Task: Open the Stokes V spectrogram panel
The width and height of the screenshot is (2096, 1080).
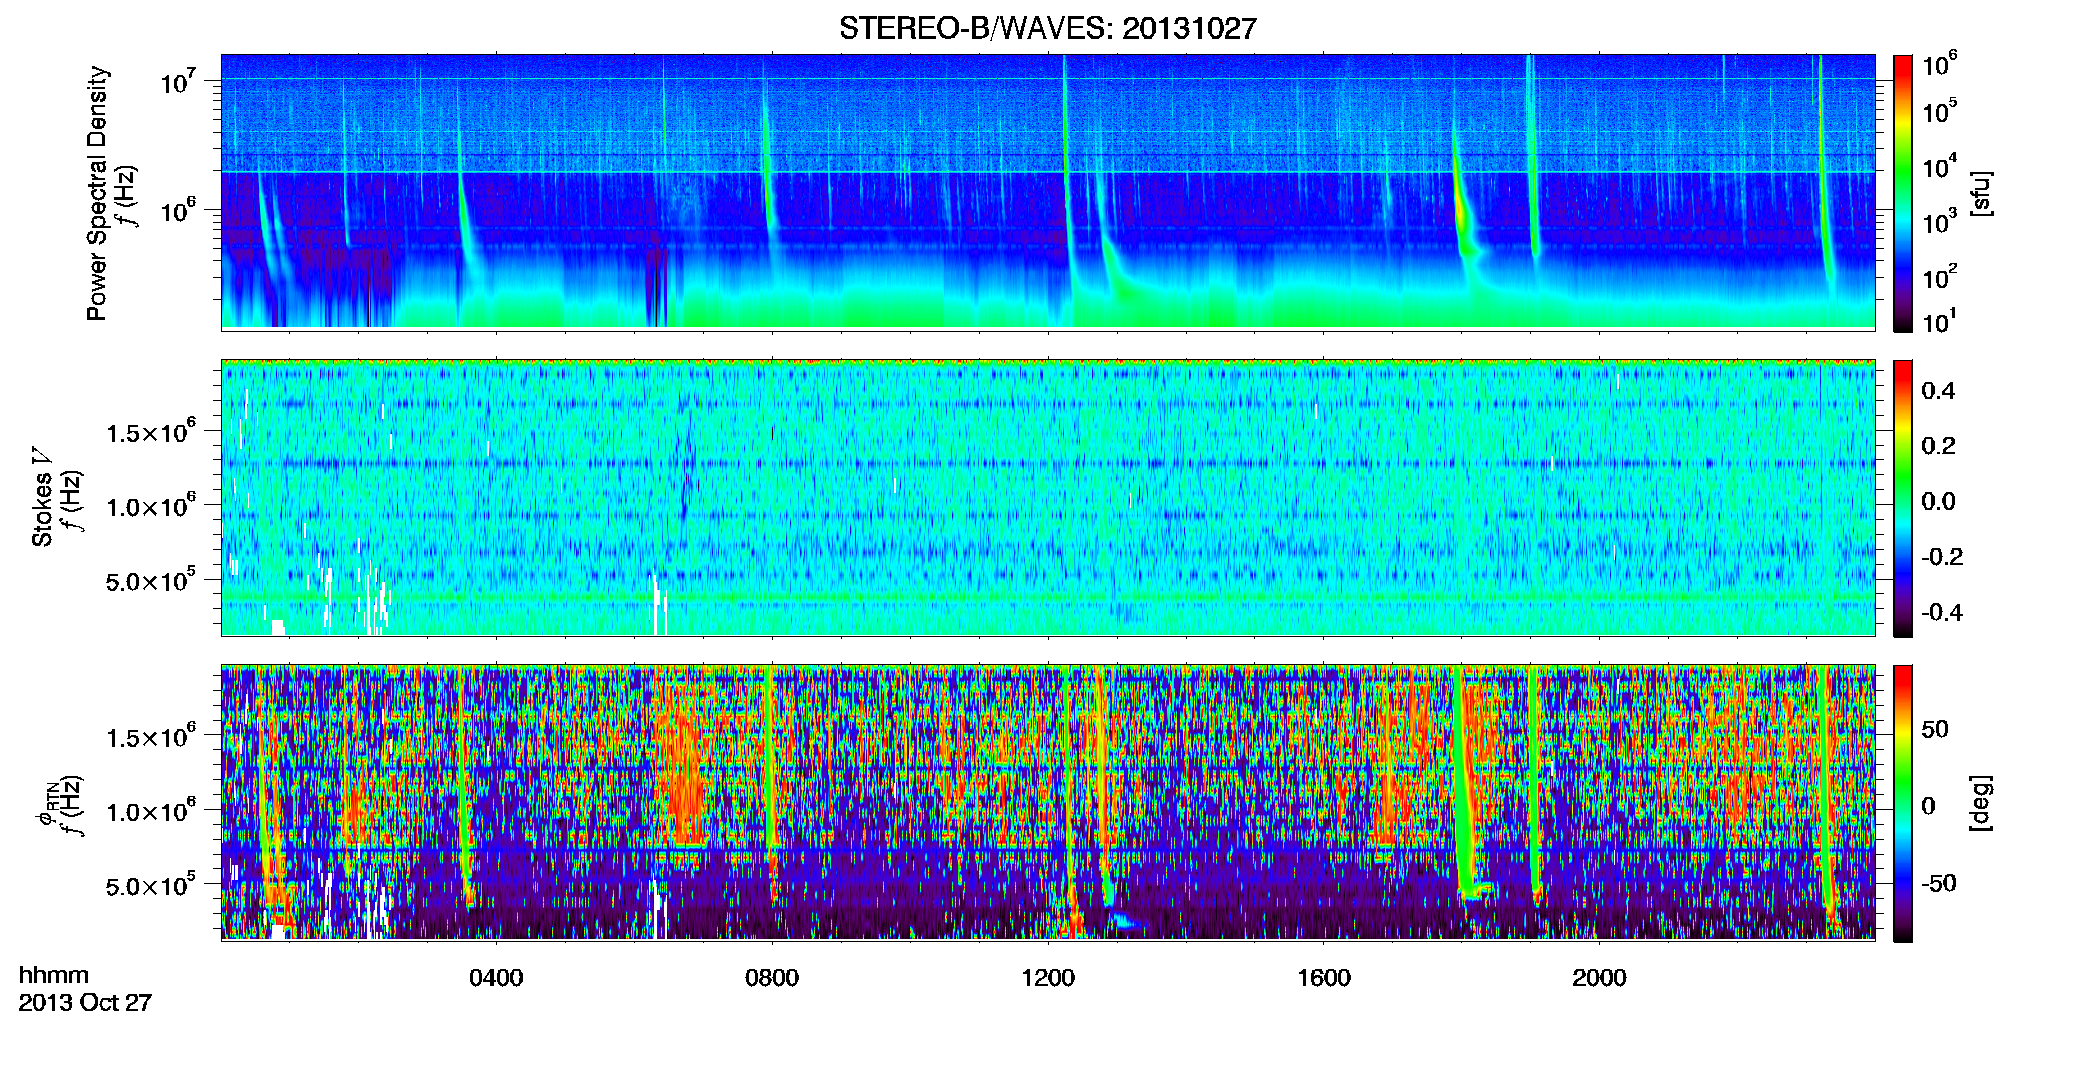Action: 1048,498
